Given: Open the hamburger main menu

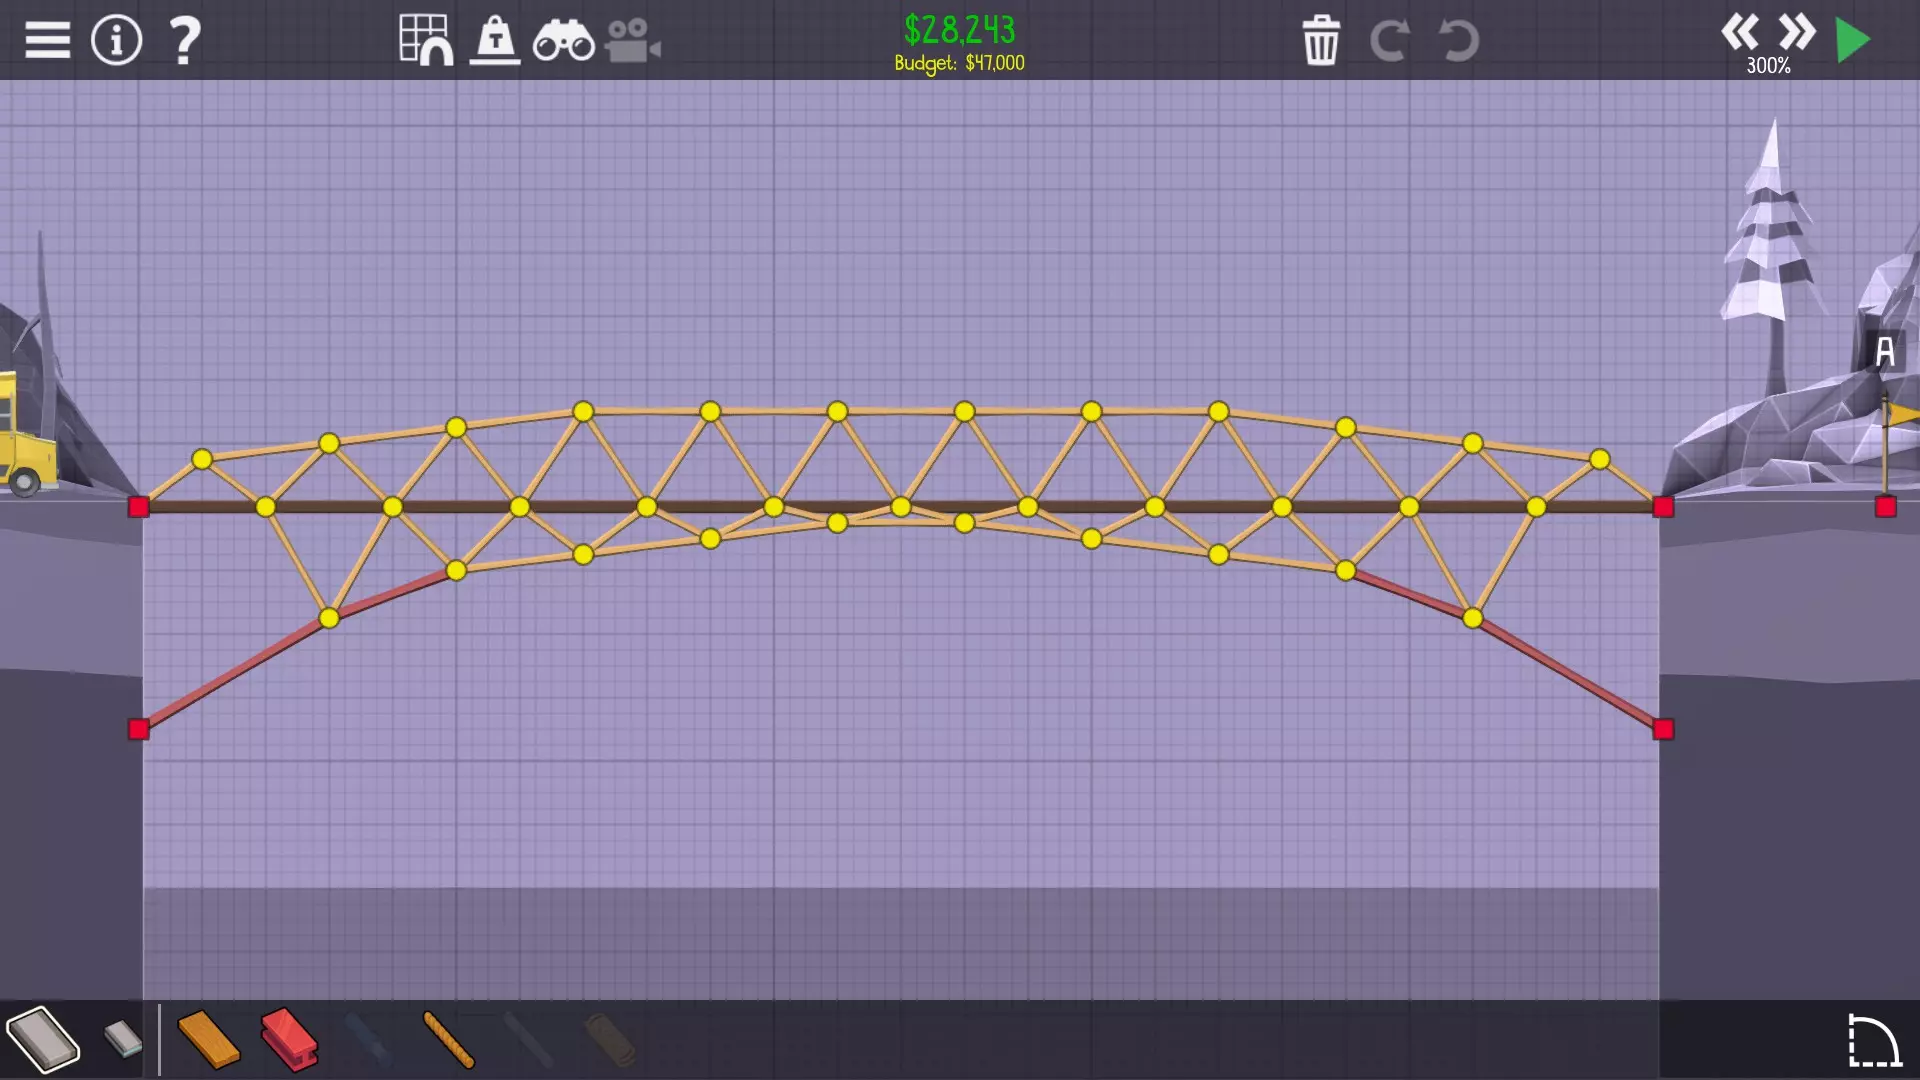Looking at the screenshot, I should click(47, 41).
